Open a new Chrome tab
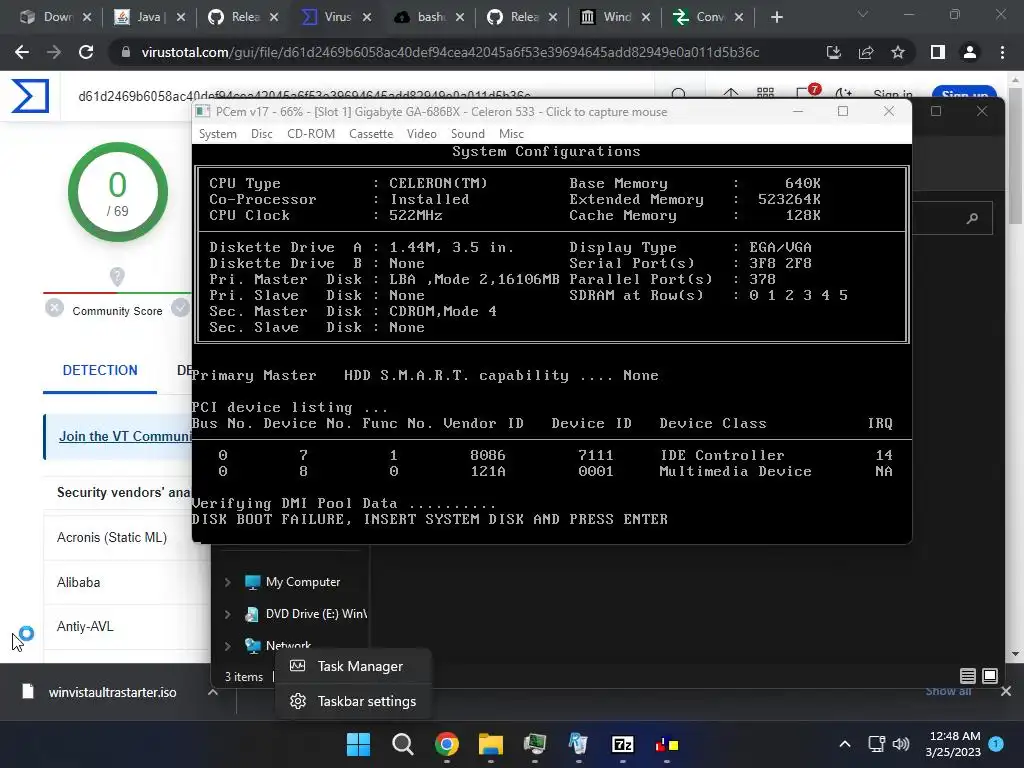Viewport: 1024px width, 768px height. click(776, 17)
